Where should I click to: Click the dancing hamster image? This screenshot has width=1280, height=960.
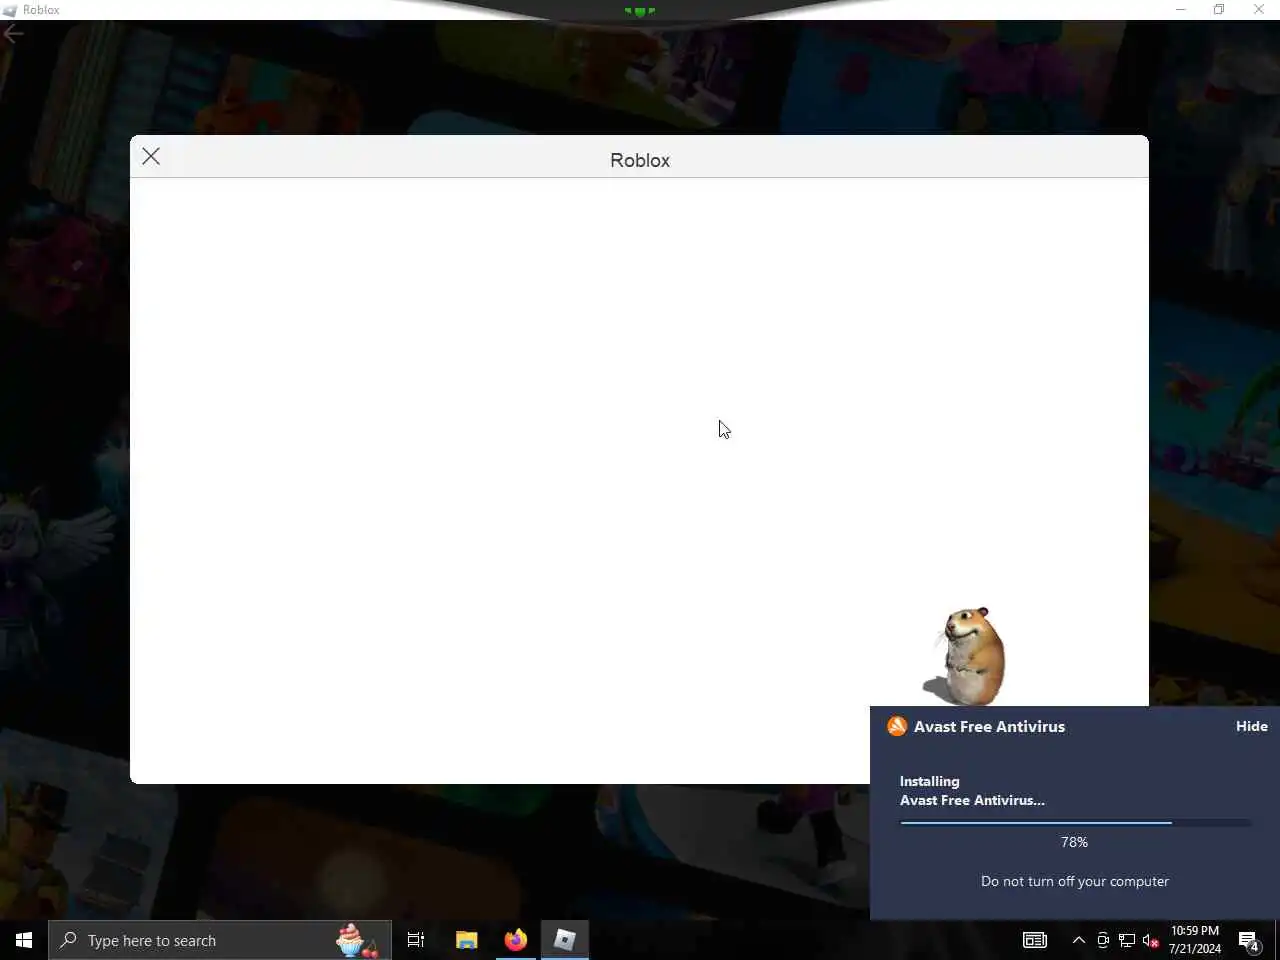pos(966,657)
